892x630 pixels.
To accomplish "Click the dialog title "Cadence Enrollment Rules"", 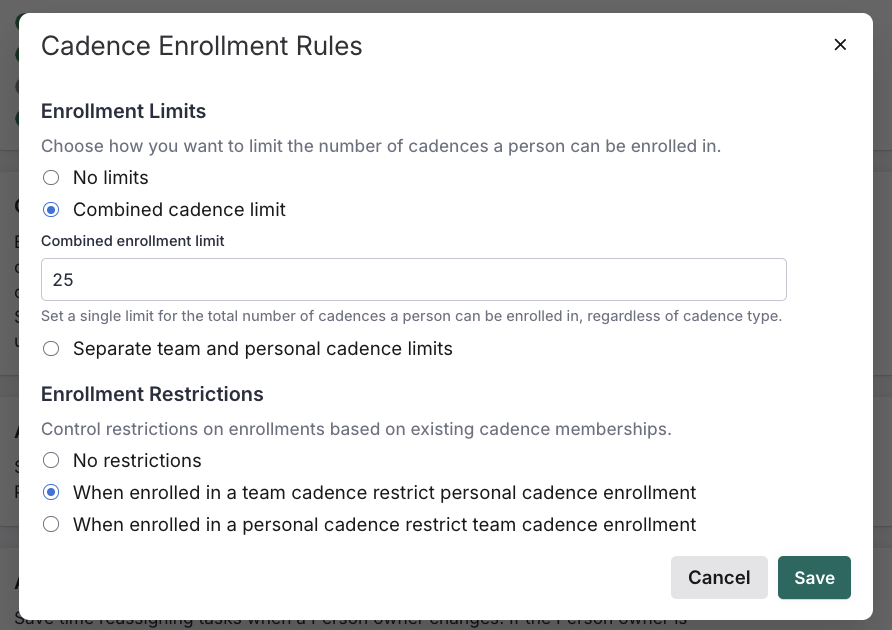I will [x=201, y=46].
